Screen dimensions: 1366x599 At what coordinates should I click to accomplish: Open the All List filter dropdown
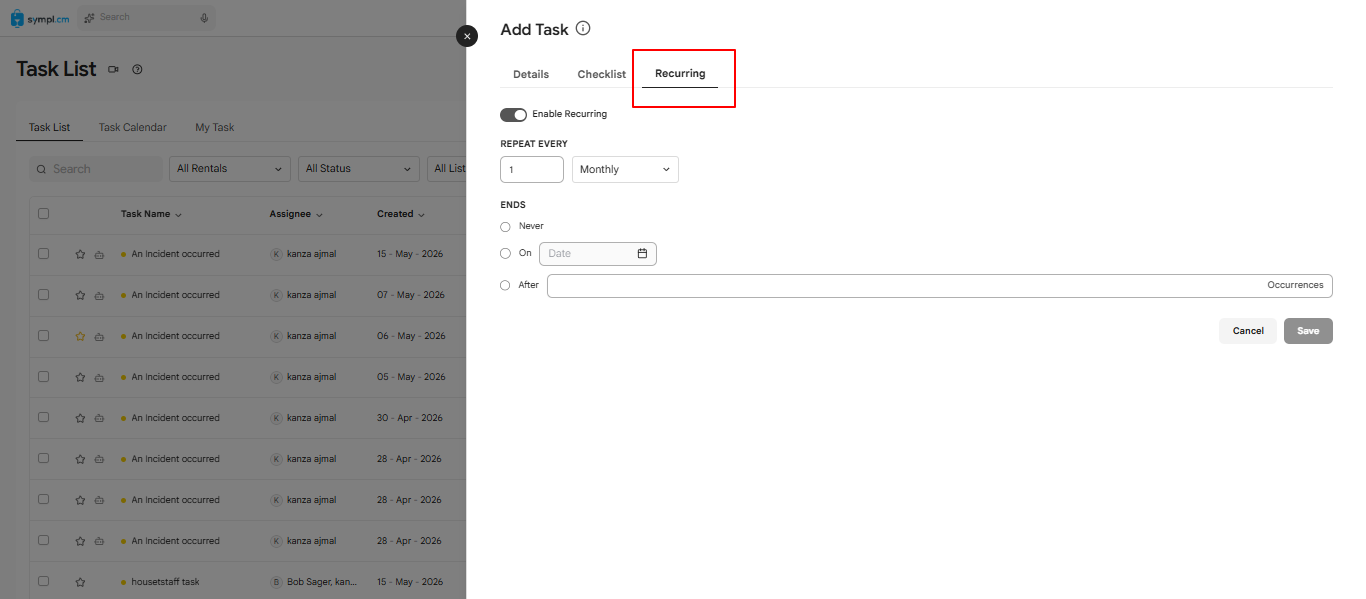[447, 169]
